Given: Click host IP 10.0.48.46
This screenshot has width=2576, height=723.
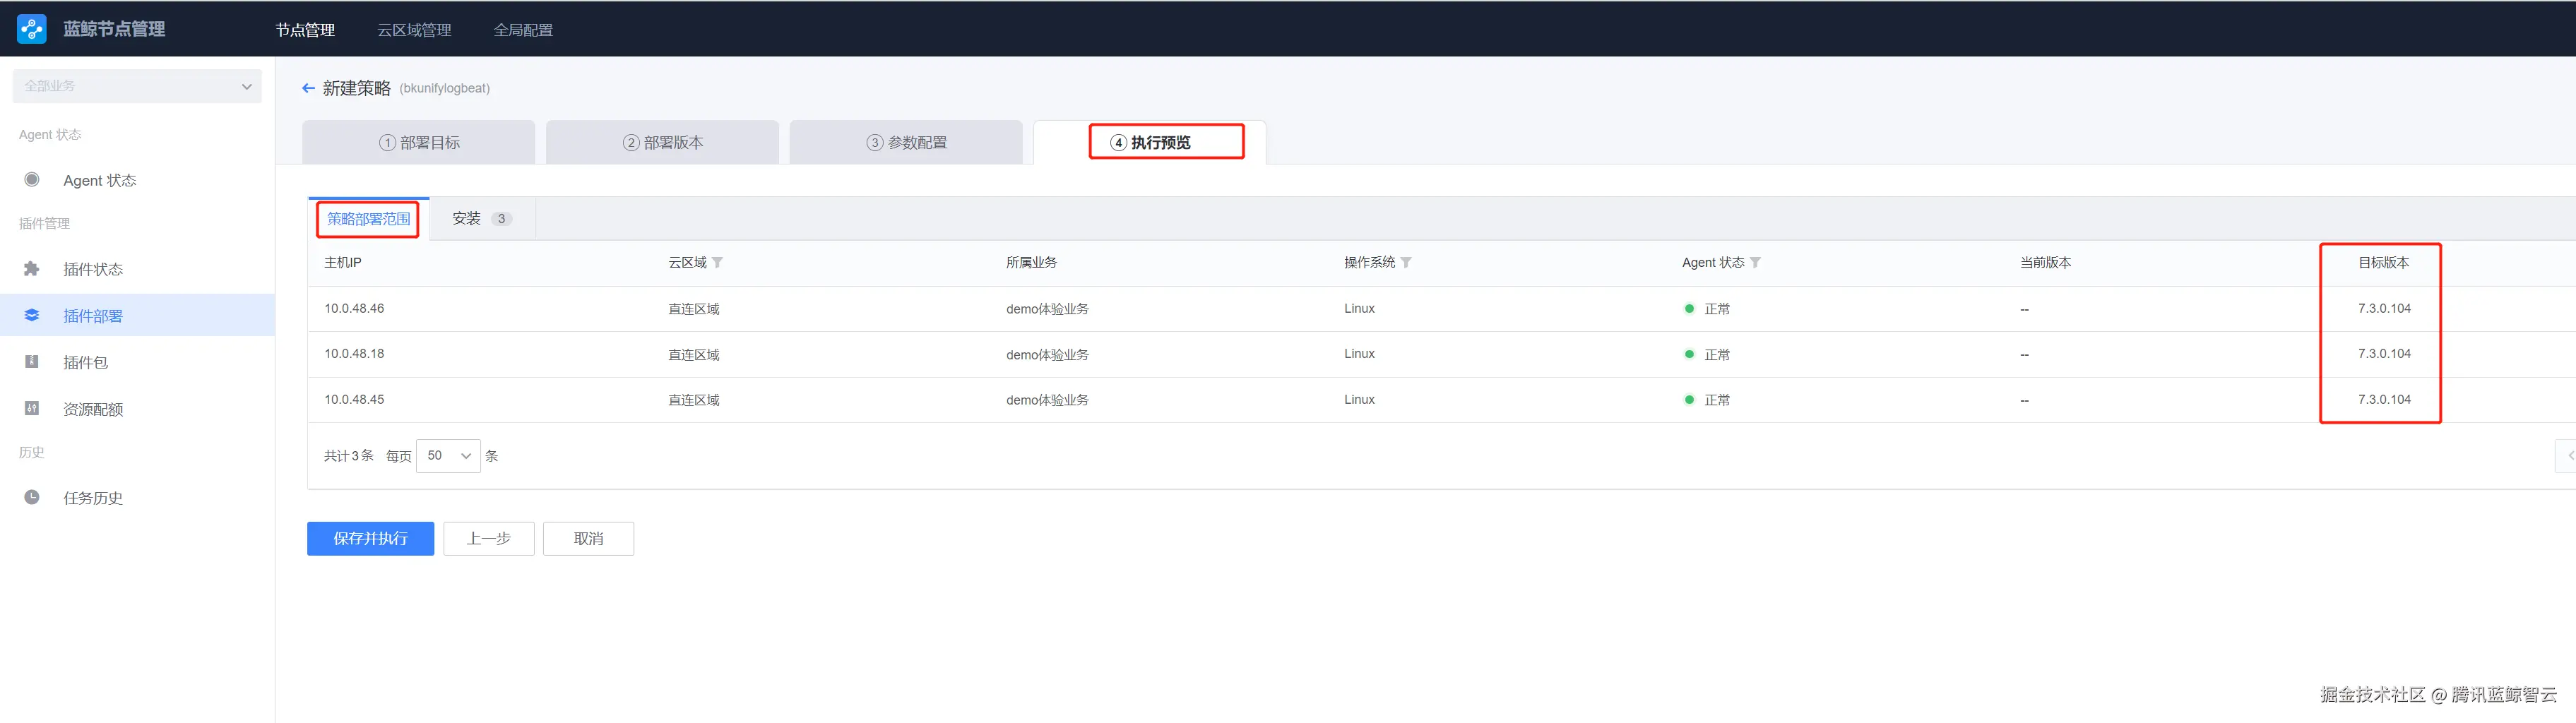Looking at the screenshot, I should coord(354,309).
